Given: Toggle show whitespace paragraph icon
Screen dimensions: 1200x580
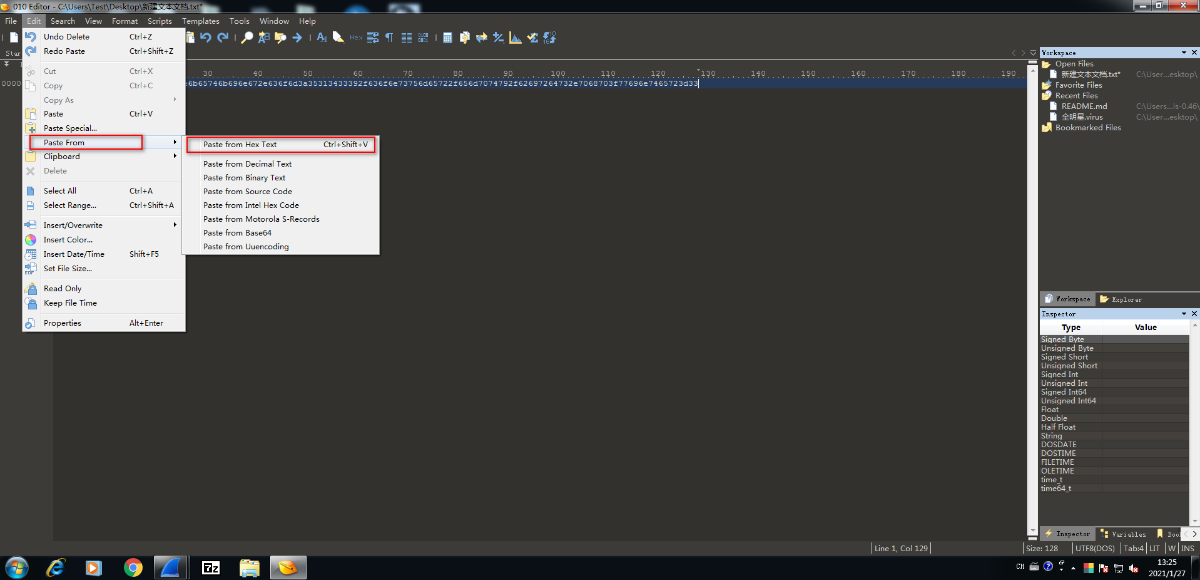Looking at the screenshot, I should 389,37.
